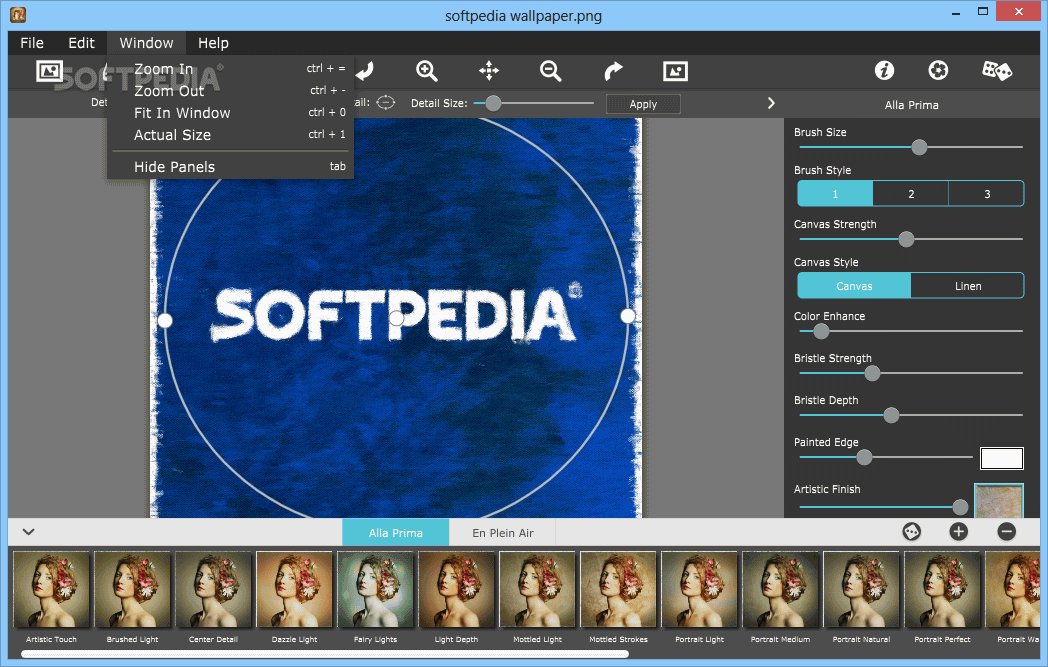Open the Edit menu
The height and width of the screenshot is (667, 1048).
click(82, 43)
